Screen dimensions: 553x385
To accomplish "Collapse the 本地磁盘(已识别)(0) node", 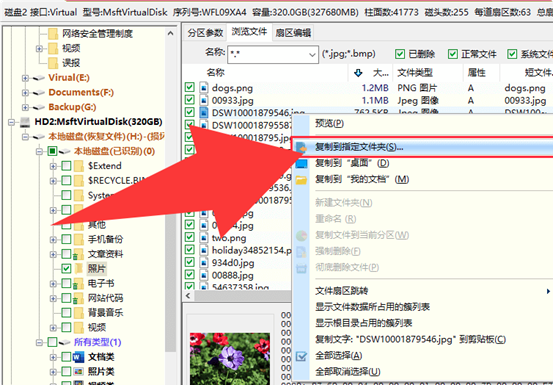I will [x=39, y=152].
